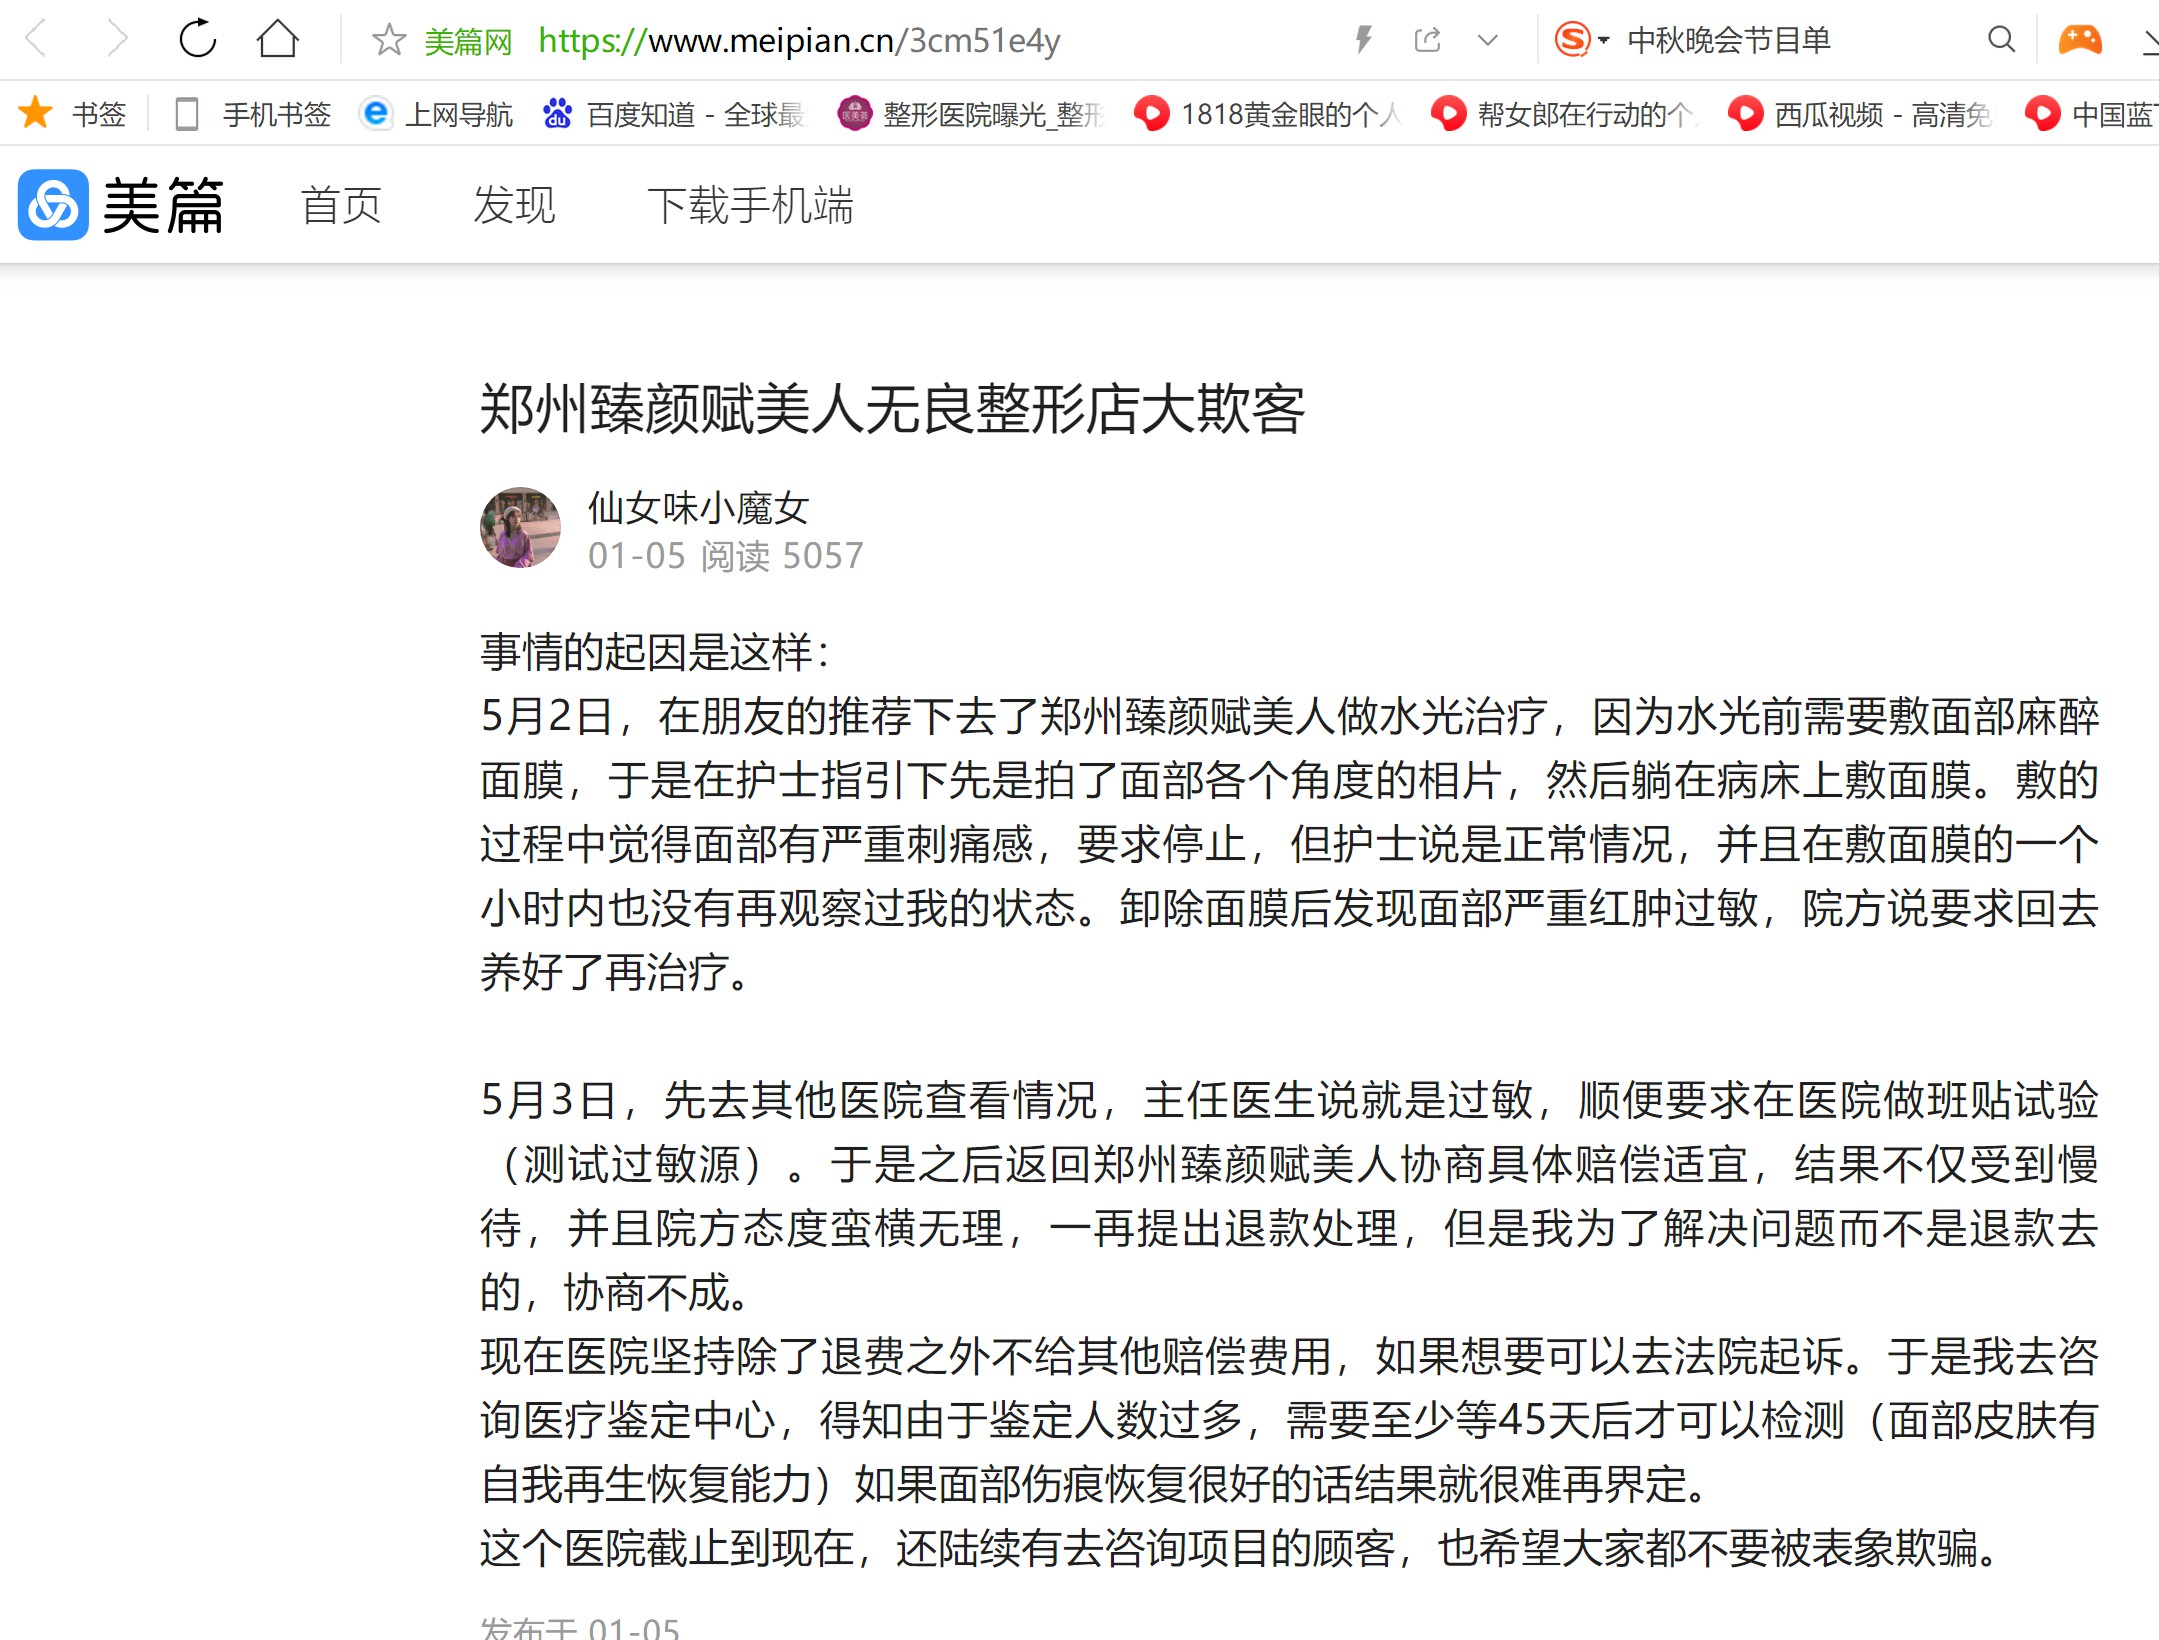Image resolution: width=2159 pixels, height=1640 pixels.
Task: Open 上网导航 bookmark
Action: point(436,114)
